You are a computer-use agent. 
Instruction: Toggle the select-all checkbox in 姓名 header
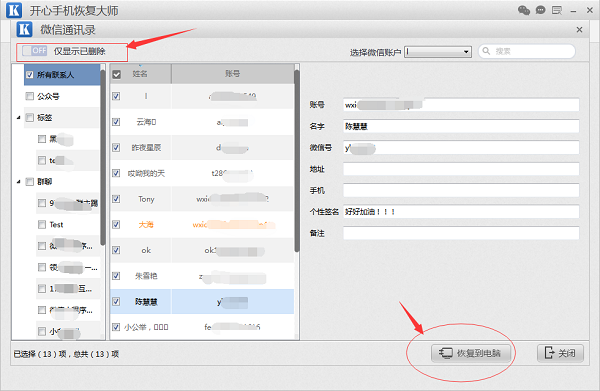pyautogui.click(x=117, y=74)
